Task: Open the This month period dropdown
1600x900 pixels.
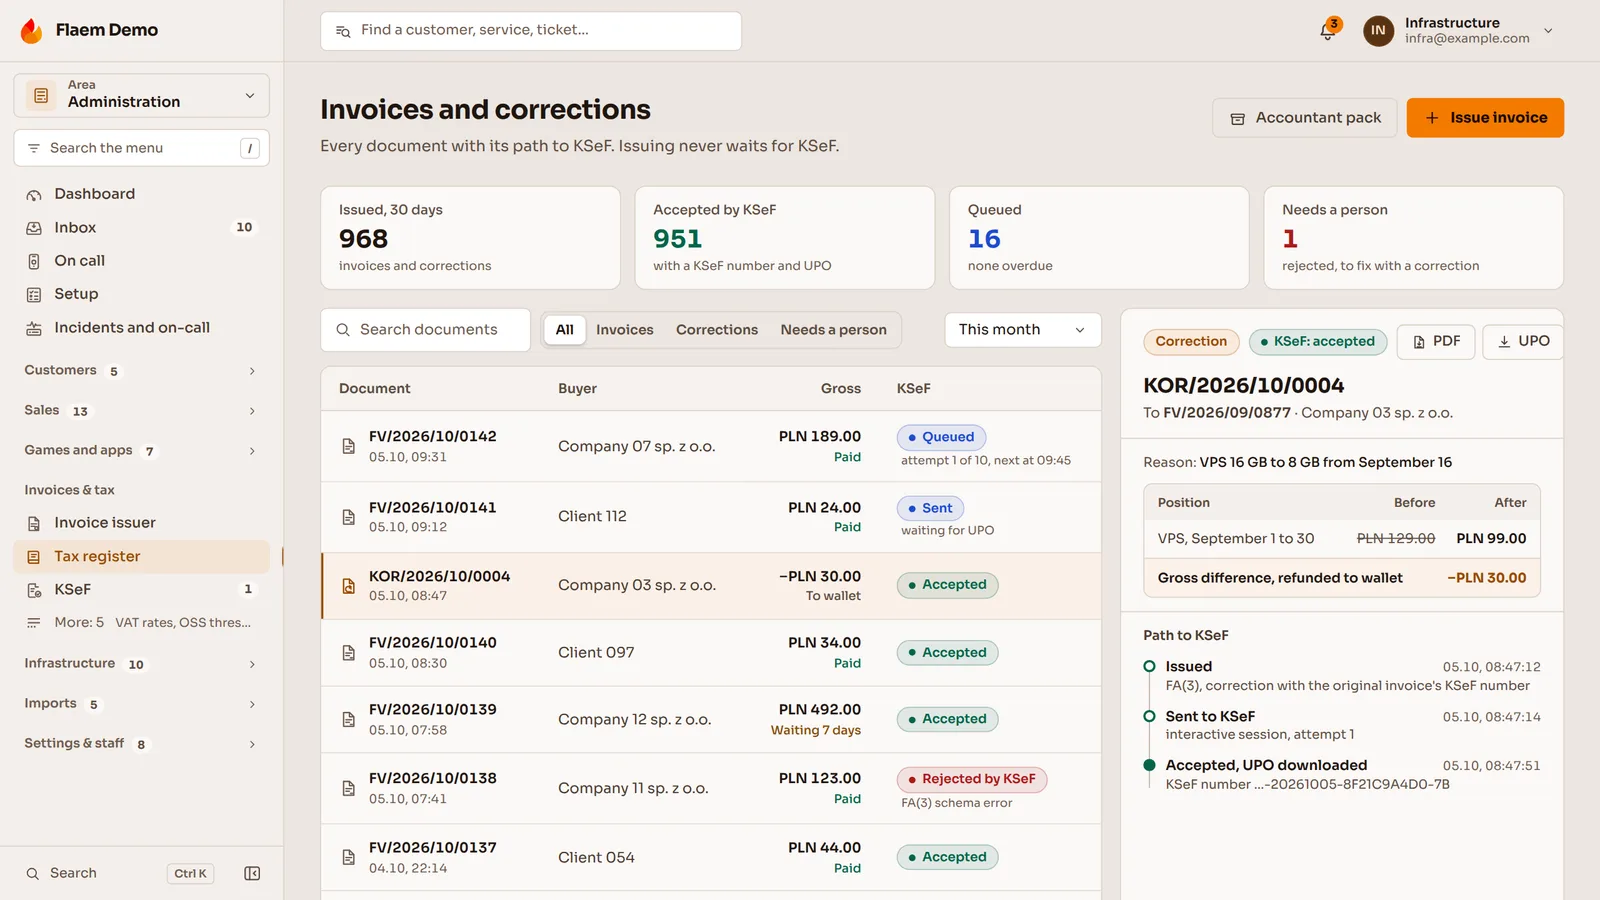Action: tap(1023, 330)
